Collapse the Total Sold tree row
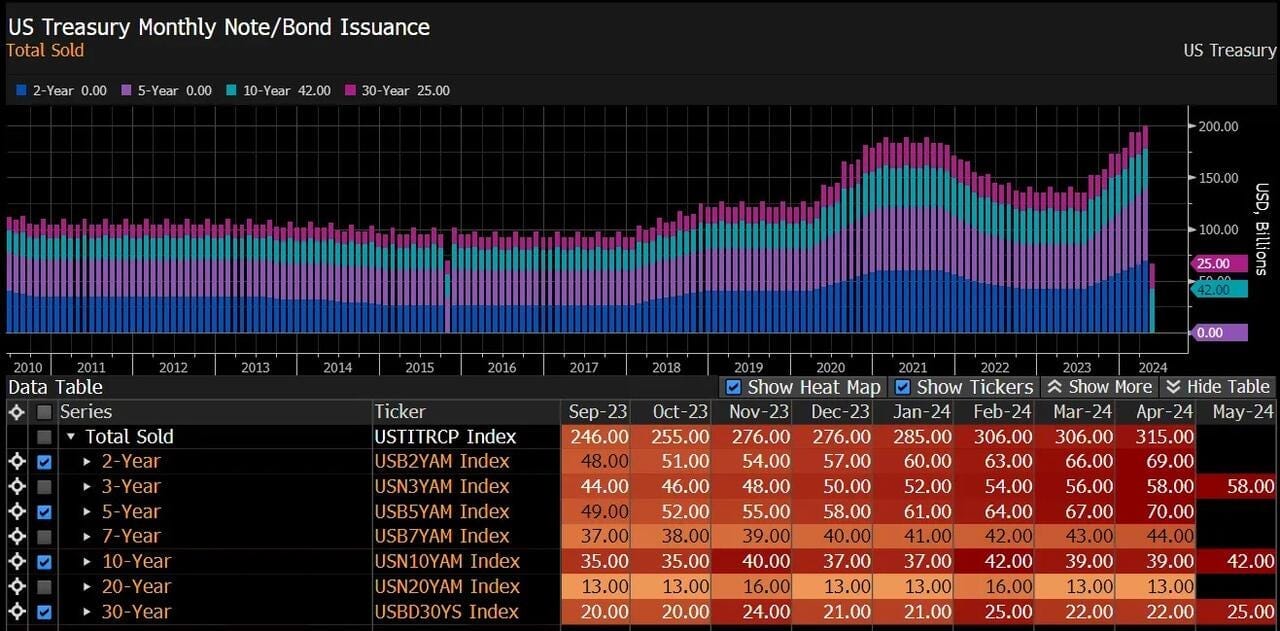This screenshot has width=1280, height=631. (71, 437)
